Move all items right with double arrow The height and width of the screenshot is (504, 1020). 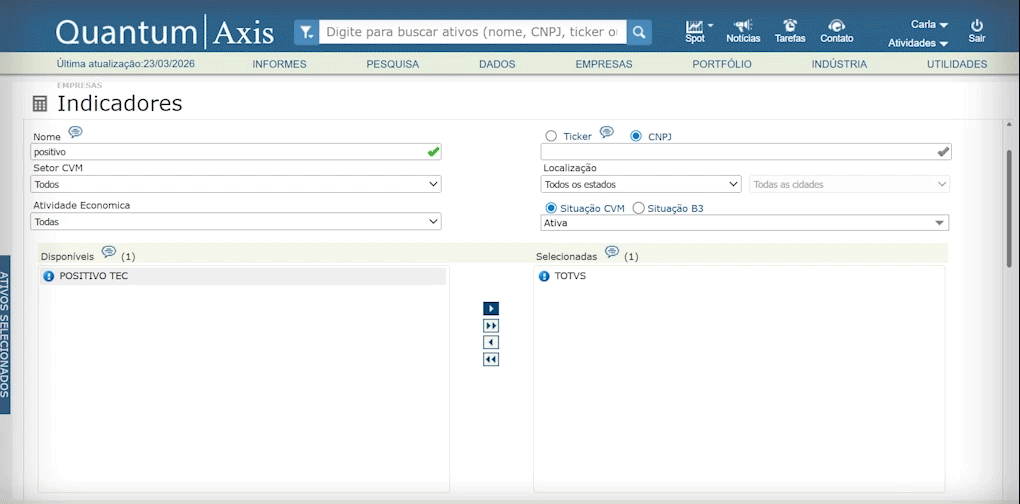pos(491,326)
